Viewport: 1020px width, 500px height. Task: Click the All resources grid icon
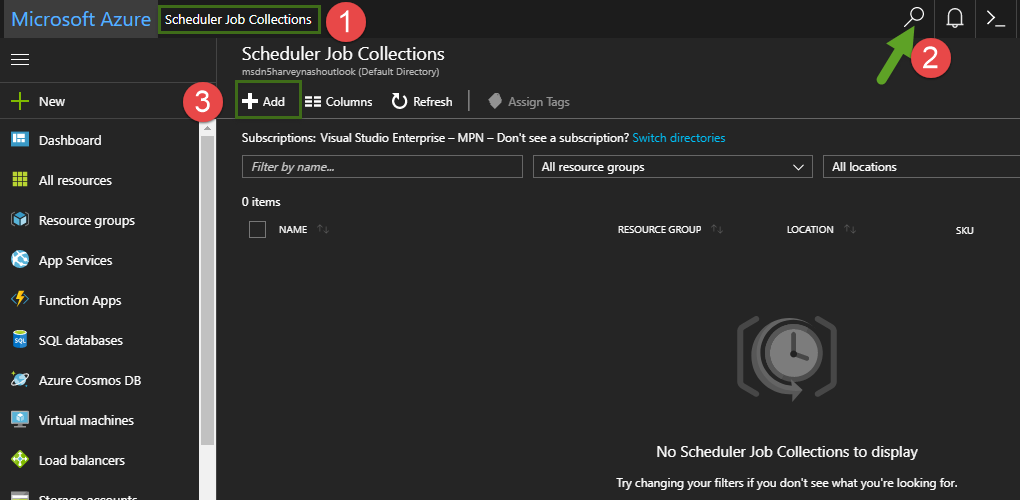click(x=20, y=180)
